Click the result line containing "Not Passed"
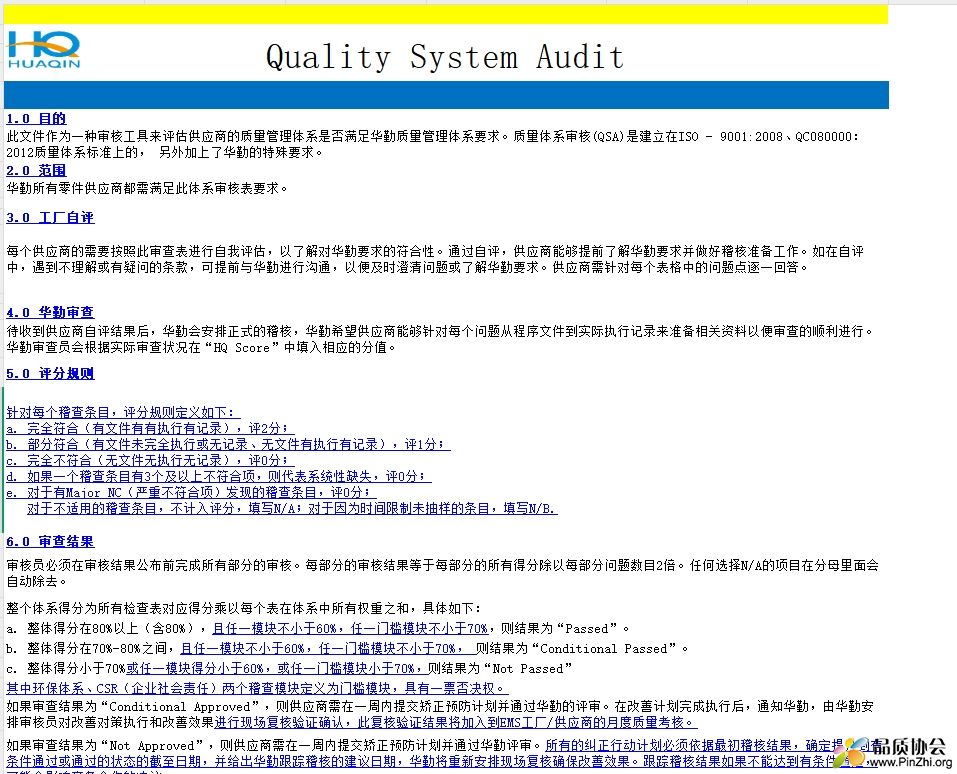 [289, 668]
